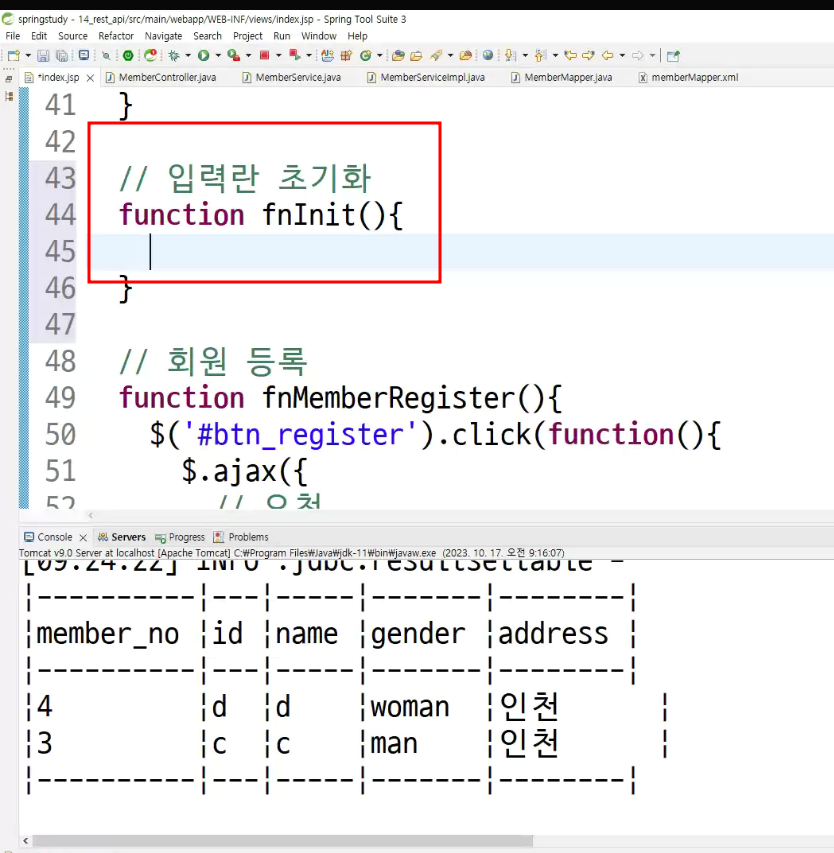
Task: Select the Servers view tab
Action: [122, 537]
